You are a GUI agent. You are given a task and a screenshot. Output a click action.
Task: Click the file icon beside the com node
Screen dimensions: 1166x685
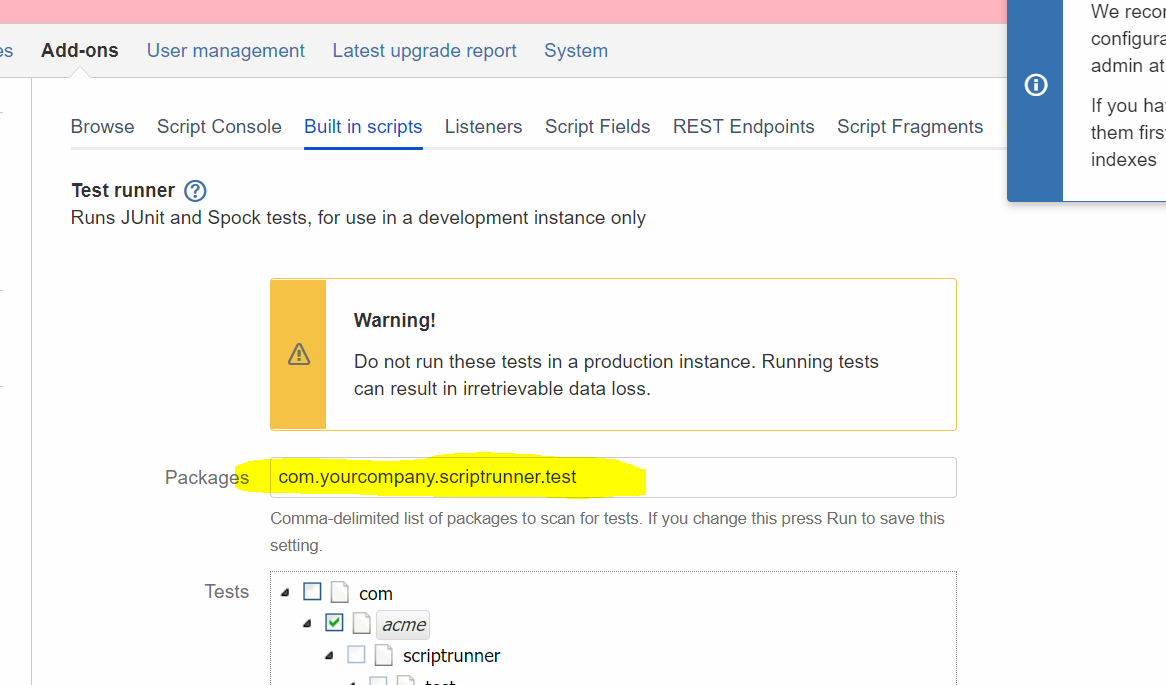[339, 592]
